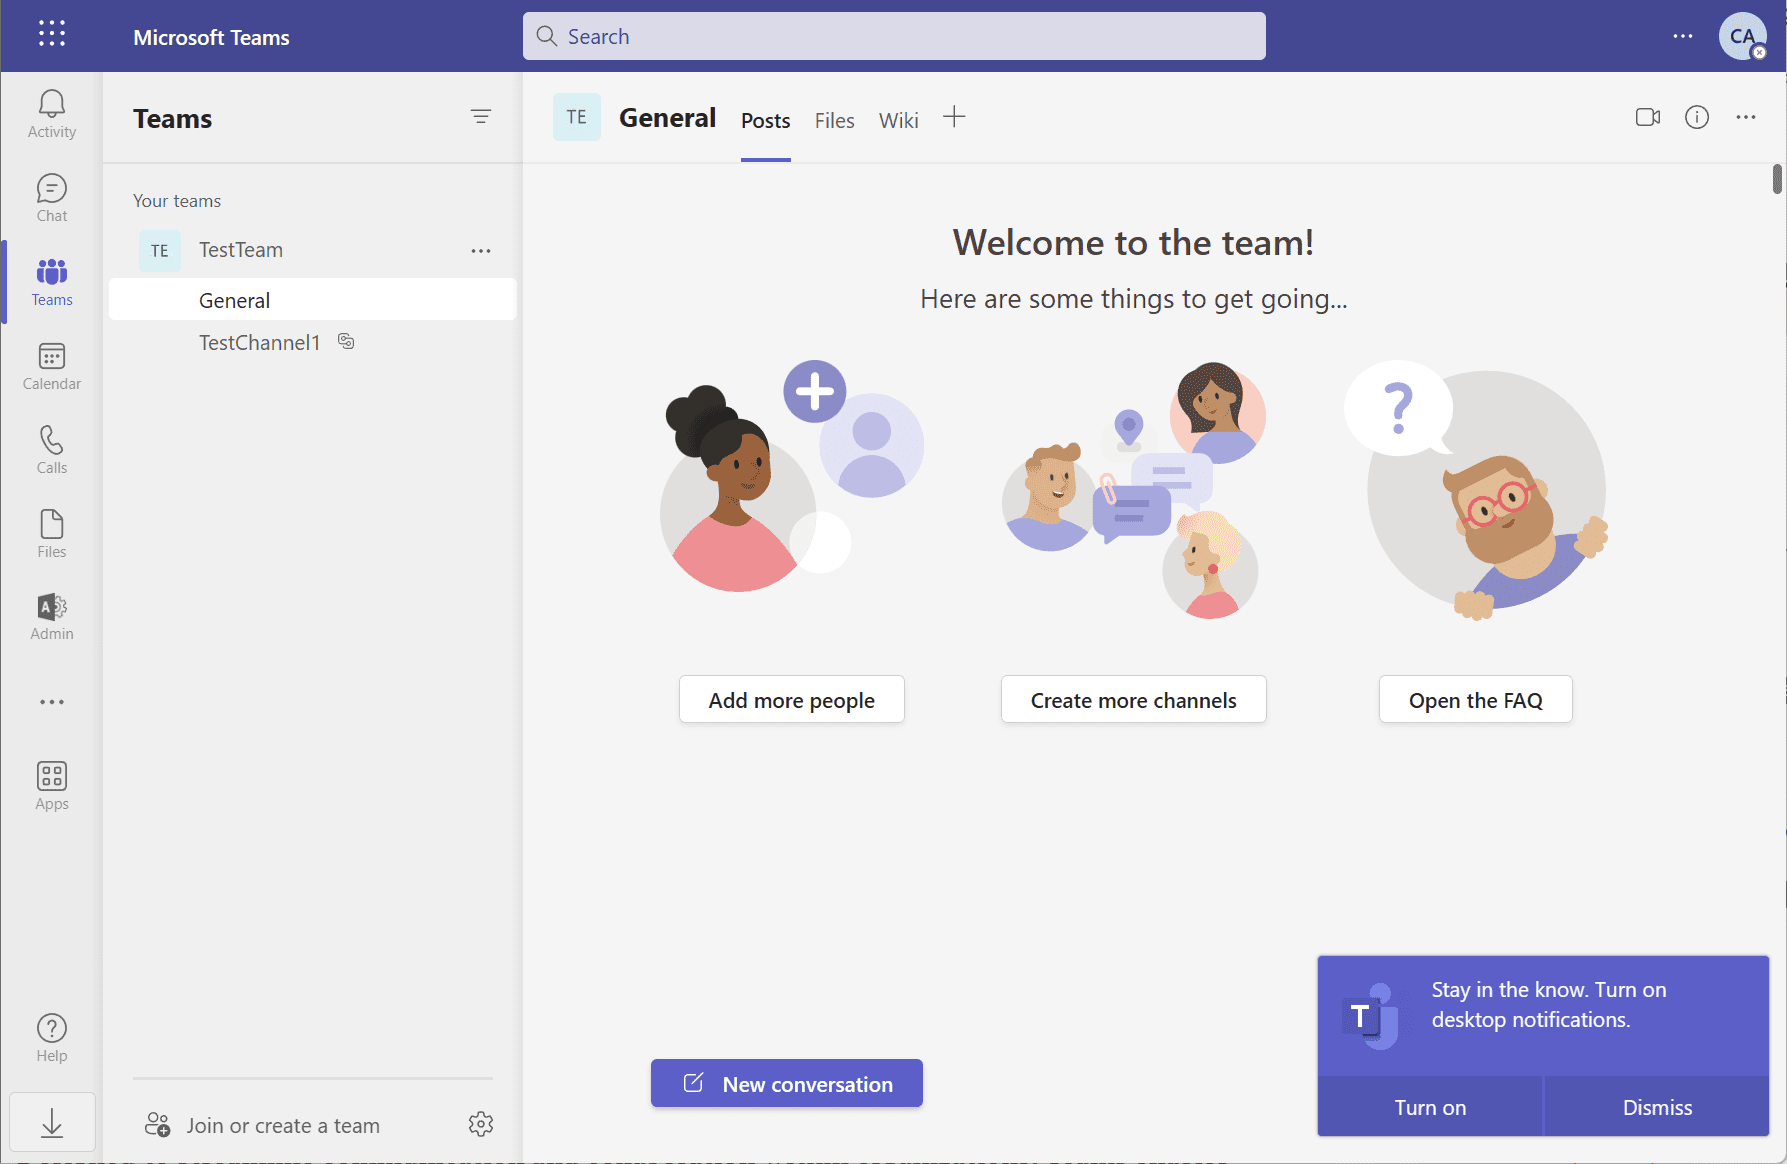Open more options for TestTeam
The image size is (1787, 1164).
[481, 251]
